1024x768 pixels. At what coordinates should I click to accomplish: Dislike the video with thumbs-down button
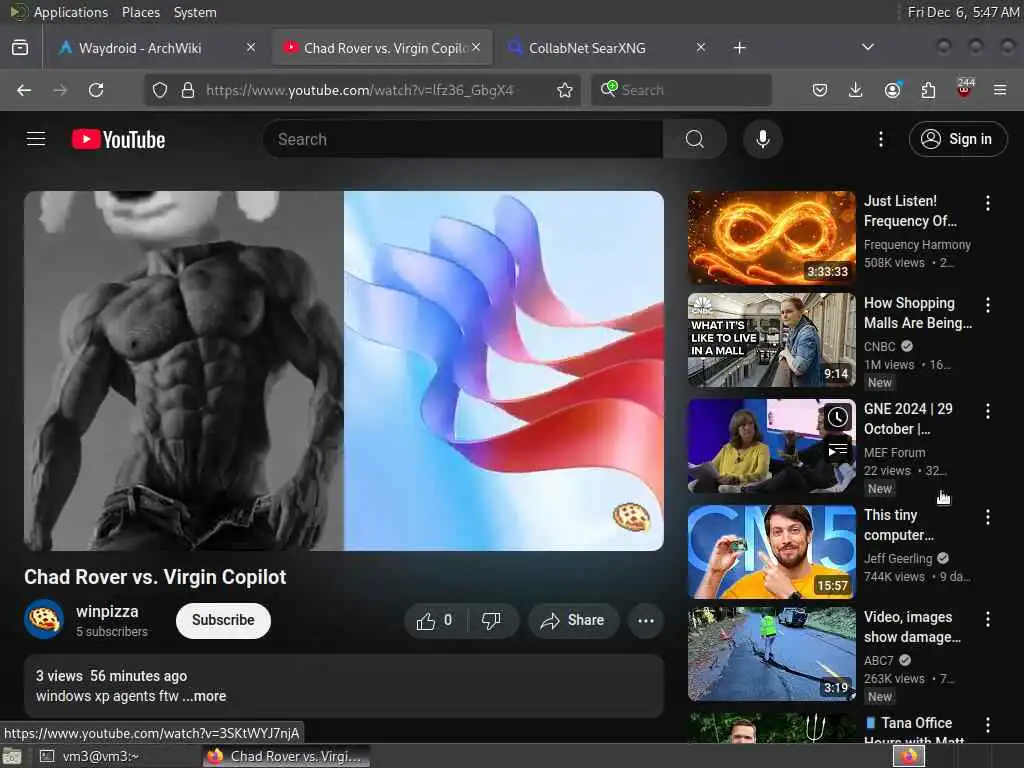coord(492,620)
